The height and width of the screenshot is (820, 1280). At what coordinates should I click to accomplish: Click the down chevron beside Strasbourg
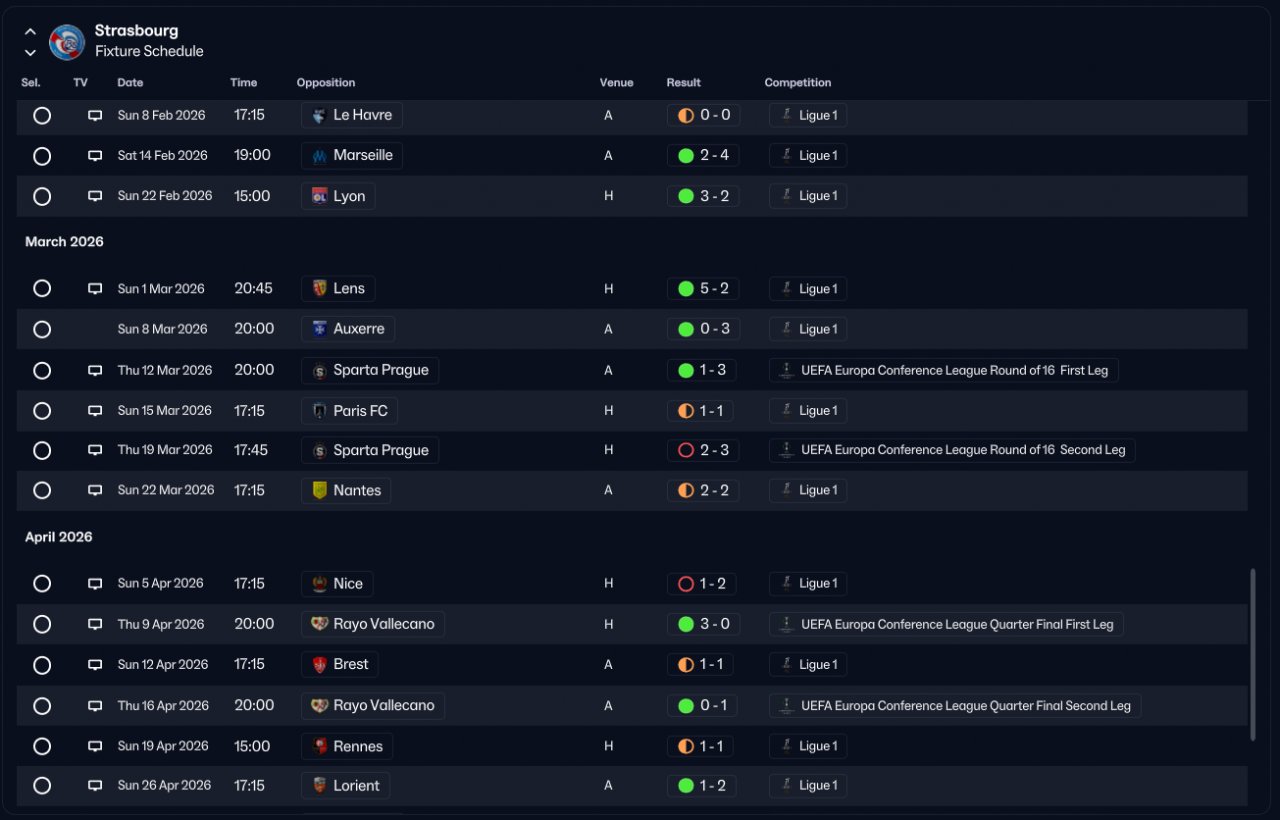30,52
